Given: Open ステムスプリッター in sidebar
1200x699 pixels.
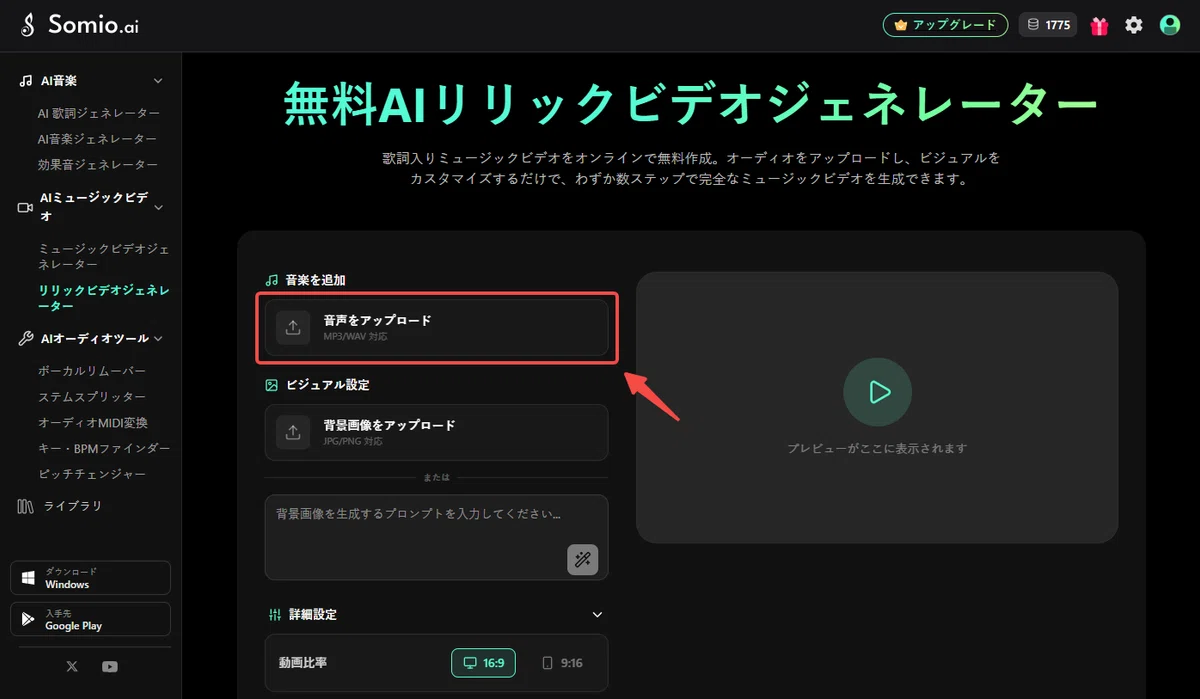Looking at the screenshot, I should (x=91, y=397).
